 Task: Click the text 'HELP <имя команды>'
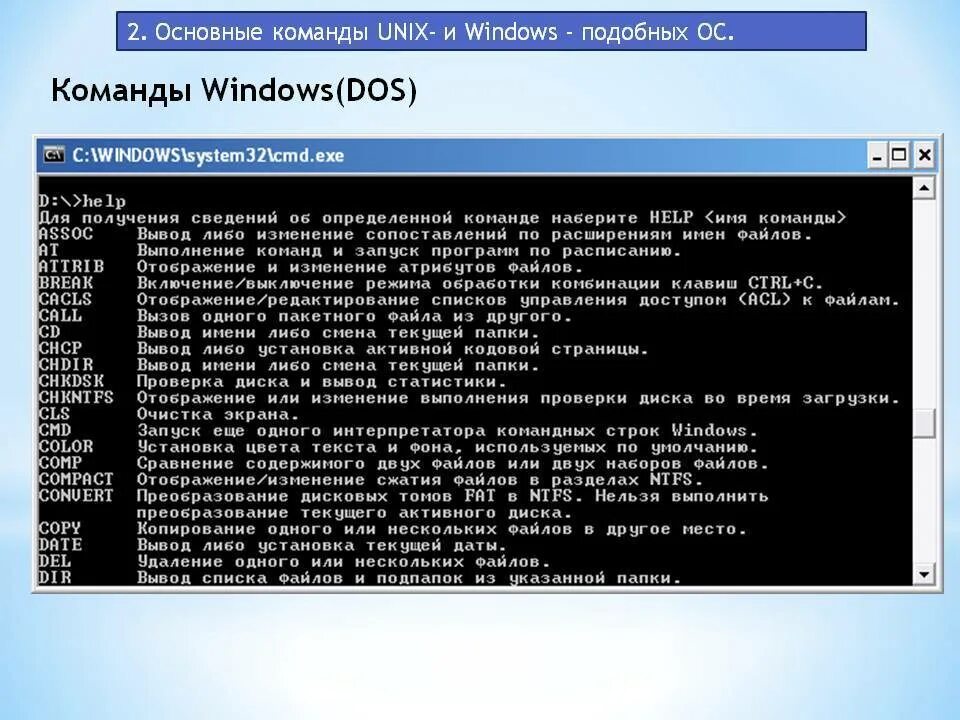tap(748, 217)
